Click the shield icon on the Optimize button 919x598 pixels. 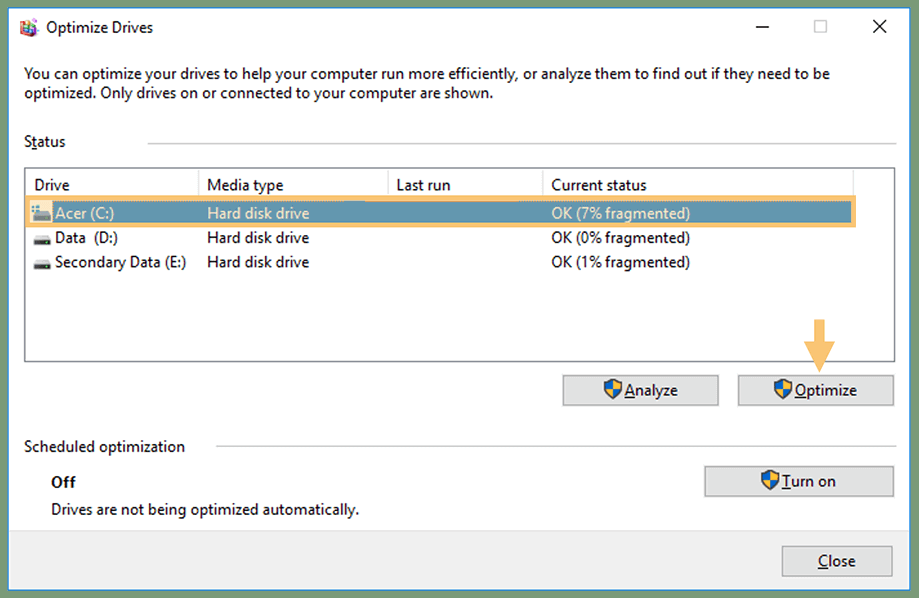coord(782,390)
